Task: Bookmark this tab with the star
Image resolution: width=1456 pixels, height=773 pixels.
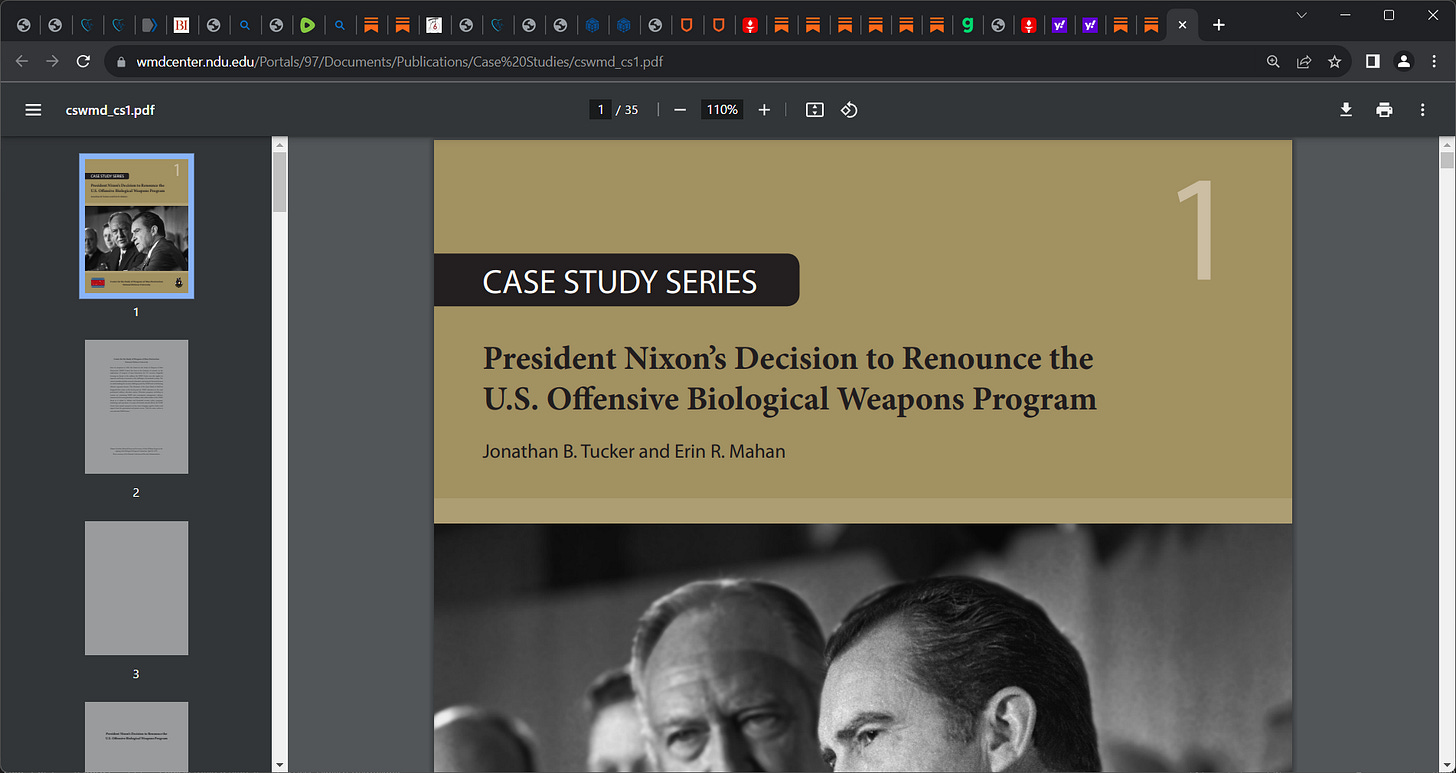Action: pos(1334,61)
